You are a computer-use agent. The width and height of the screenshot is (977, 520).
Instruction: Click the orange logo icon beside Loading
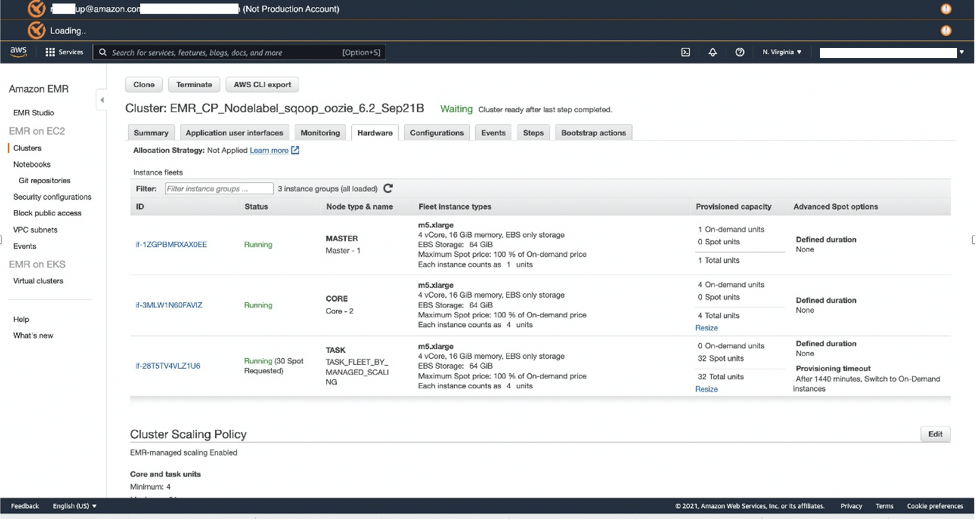(36, 30)
